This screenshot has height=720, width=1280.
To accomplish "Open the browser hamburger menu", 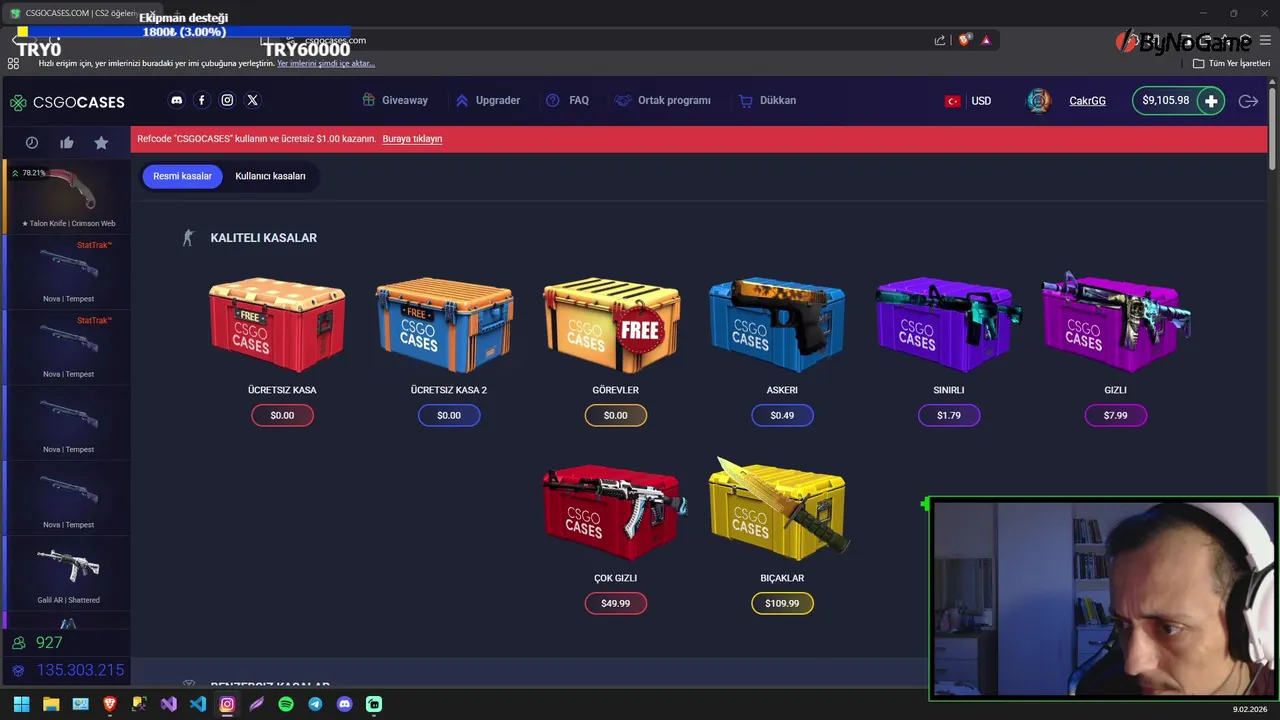I will pyautogui.click(x=1265, y=40).
